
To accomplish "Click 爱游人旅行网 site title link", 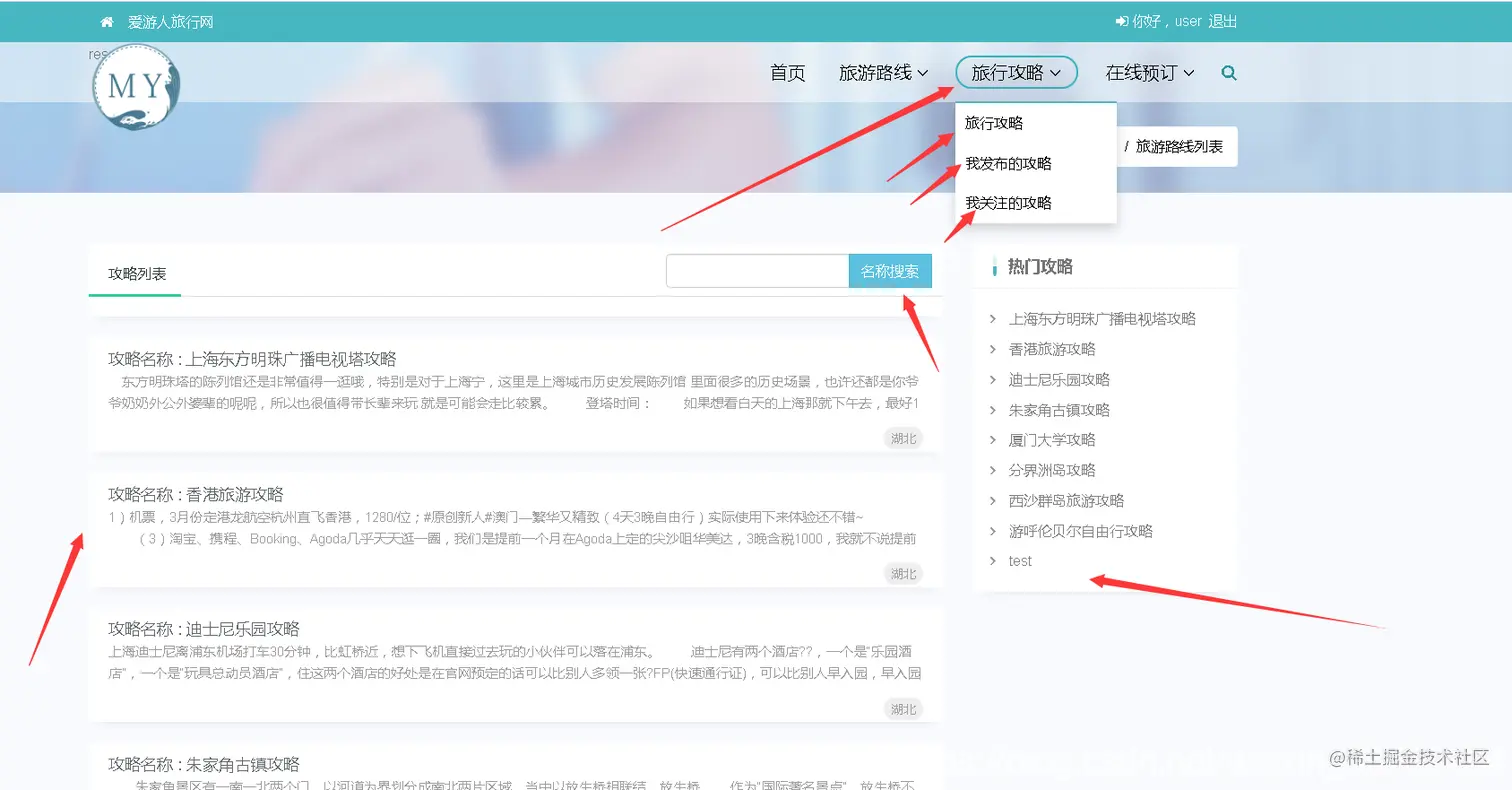I will pos(170,22).
